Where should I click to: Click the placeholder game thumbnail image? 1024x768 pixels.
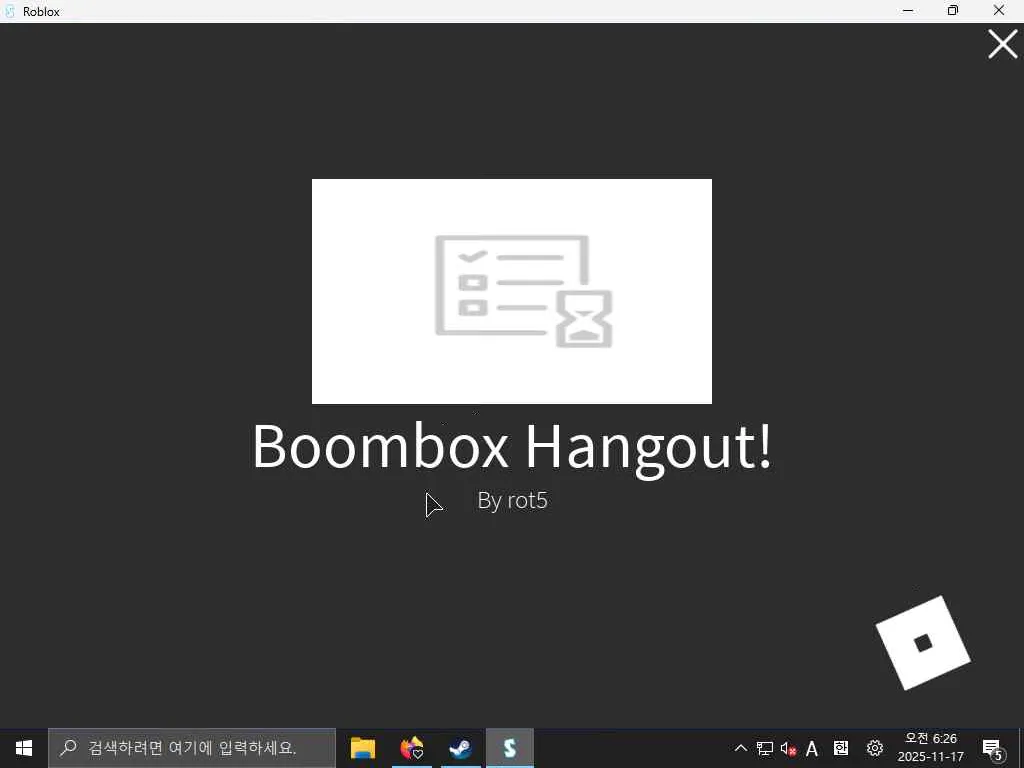tap(511, 291)
